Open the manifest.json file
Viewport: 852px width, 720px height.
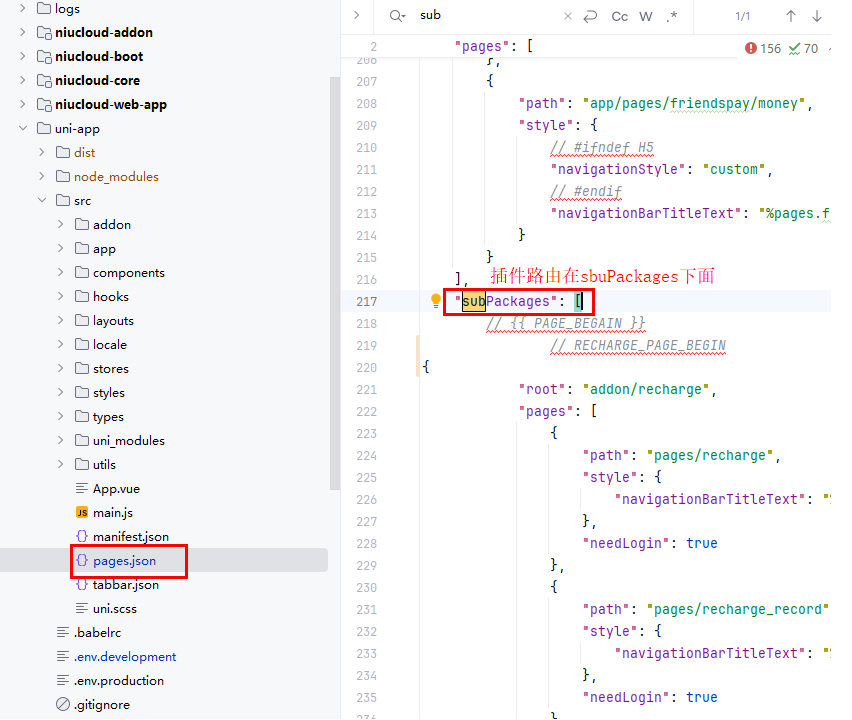click(x=130, y=537)
